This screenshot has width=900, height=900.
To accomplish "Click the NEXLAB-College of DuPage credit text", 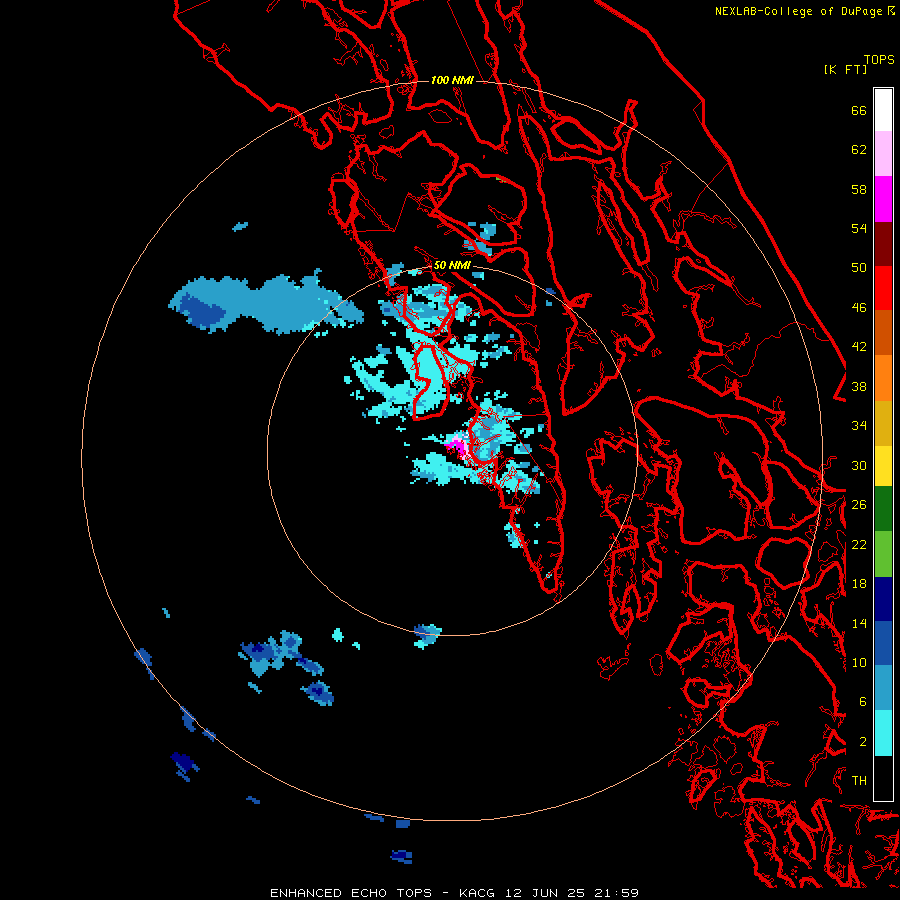I will coord(804,11).
